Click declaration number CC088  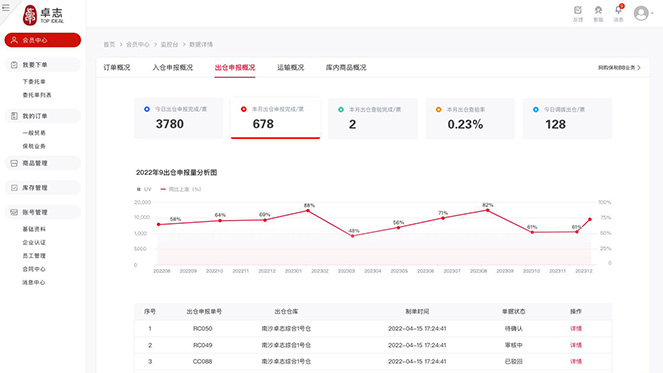203,362
